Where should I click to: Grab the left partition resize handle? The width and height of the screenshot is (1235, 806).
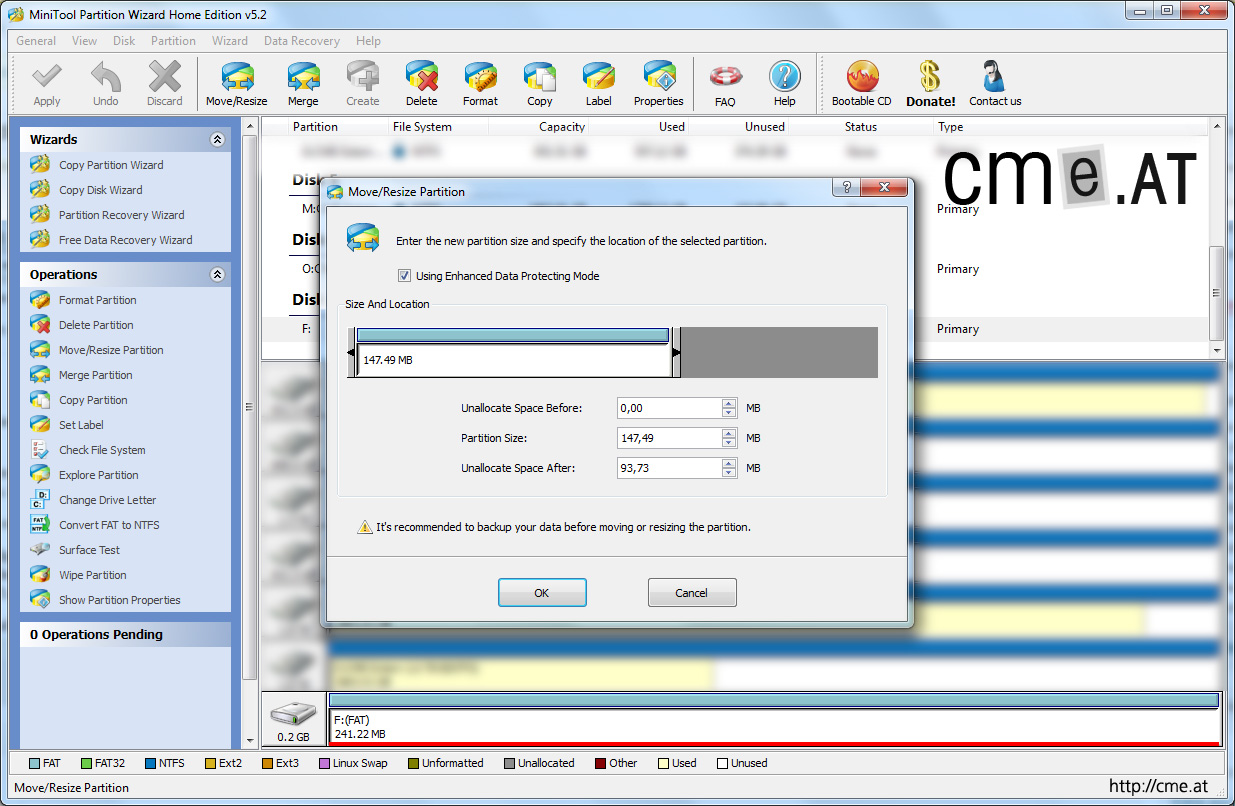point(351,353)
